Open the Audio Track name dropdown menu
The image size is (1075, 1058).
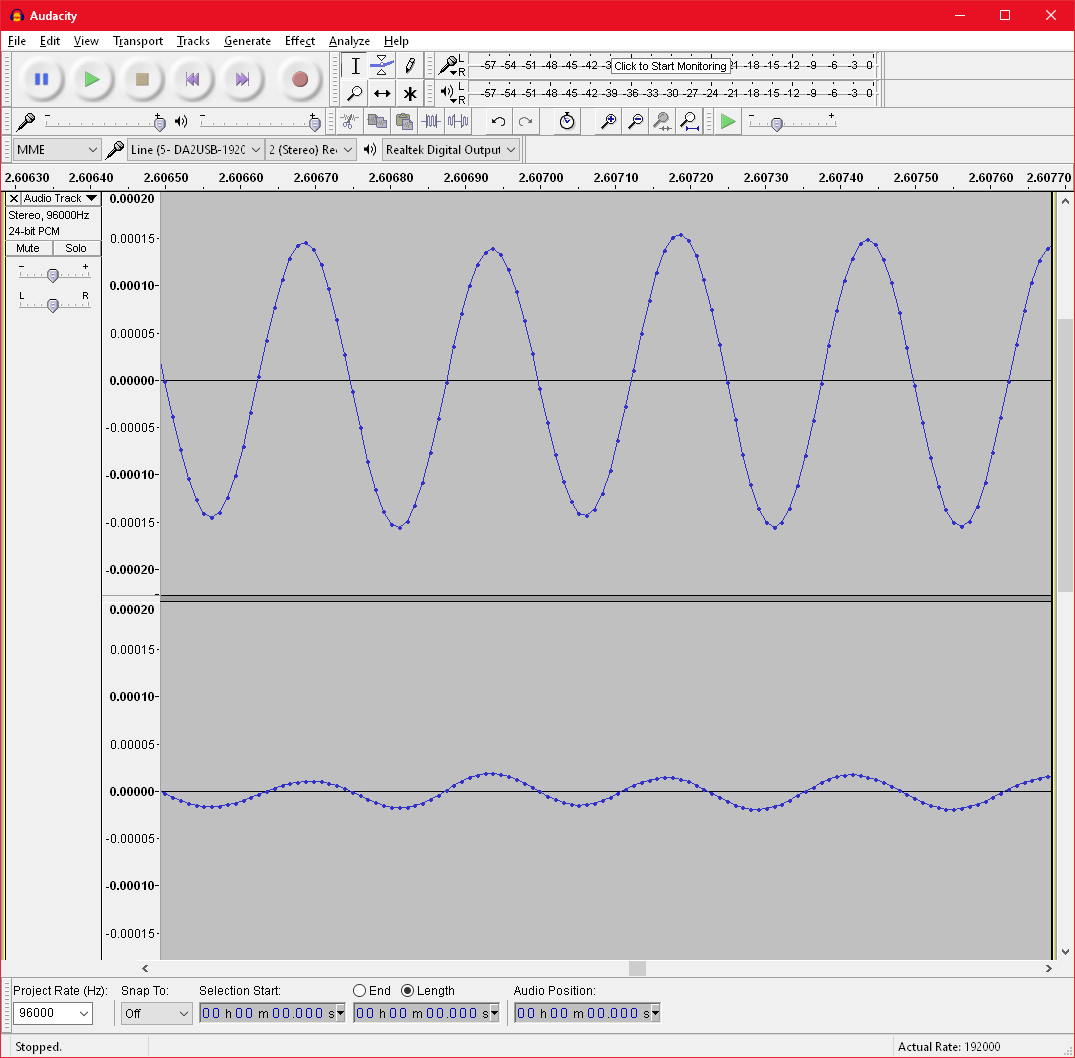(x=60, y=198)
